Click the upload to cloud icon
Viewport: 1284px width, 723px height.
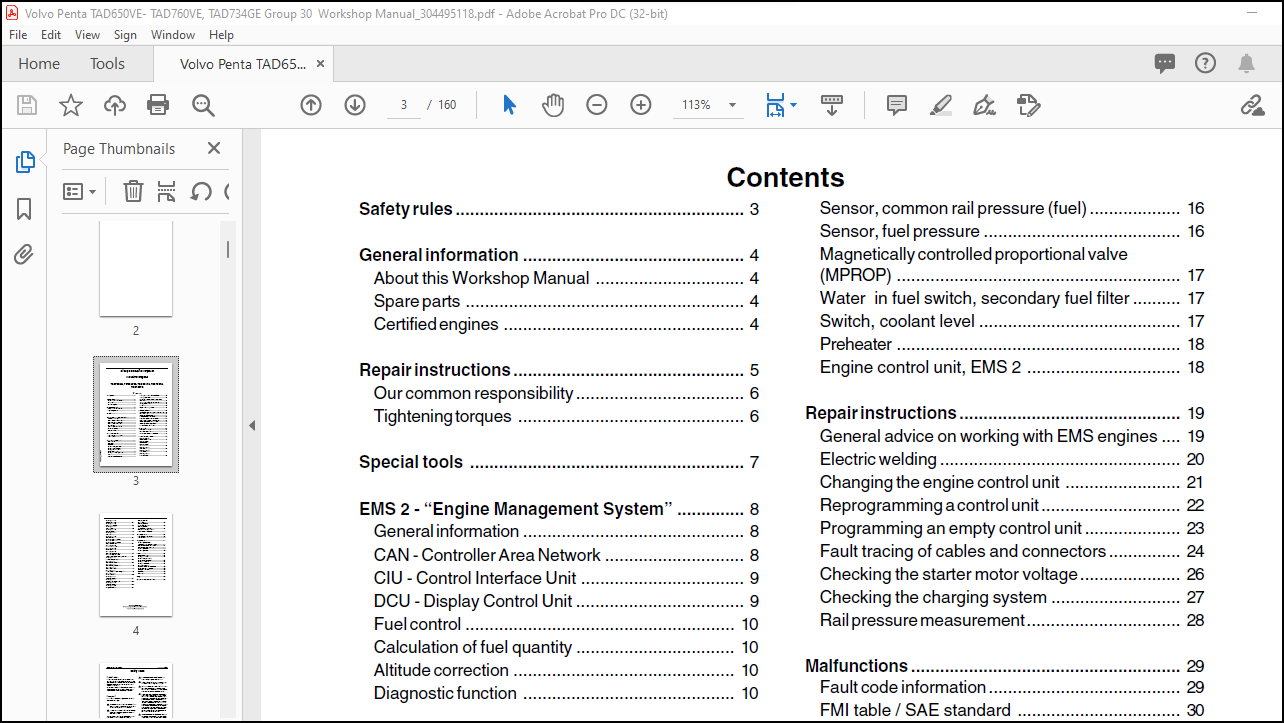click(115, 105)
